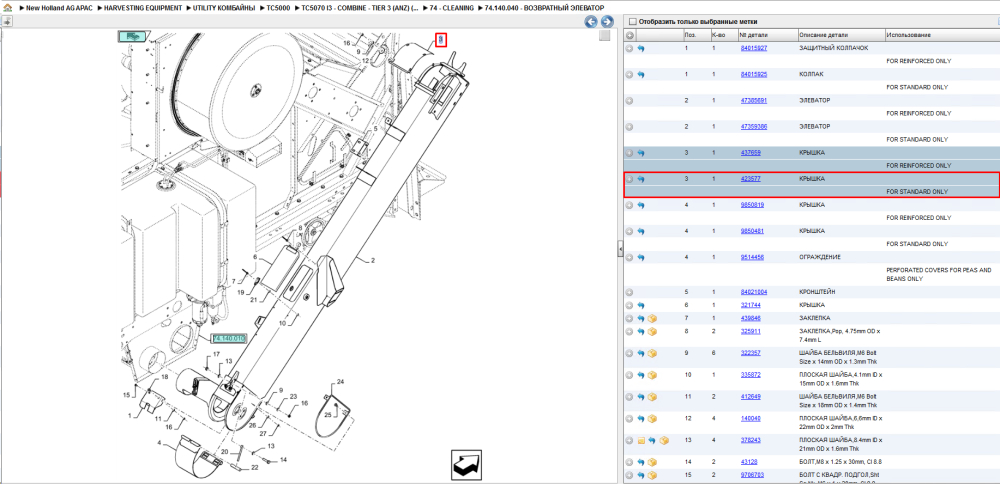1000x484 pixels.
Task: Add part 9514456 with its plus icon
Action: [629, 258]
